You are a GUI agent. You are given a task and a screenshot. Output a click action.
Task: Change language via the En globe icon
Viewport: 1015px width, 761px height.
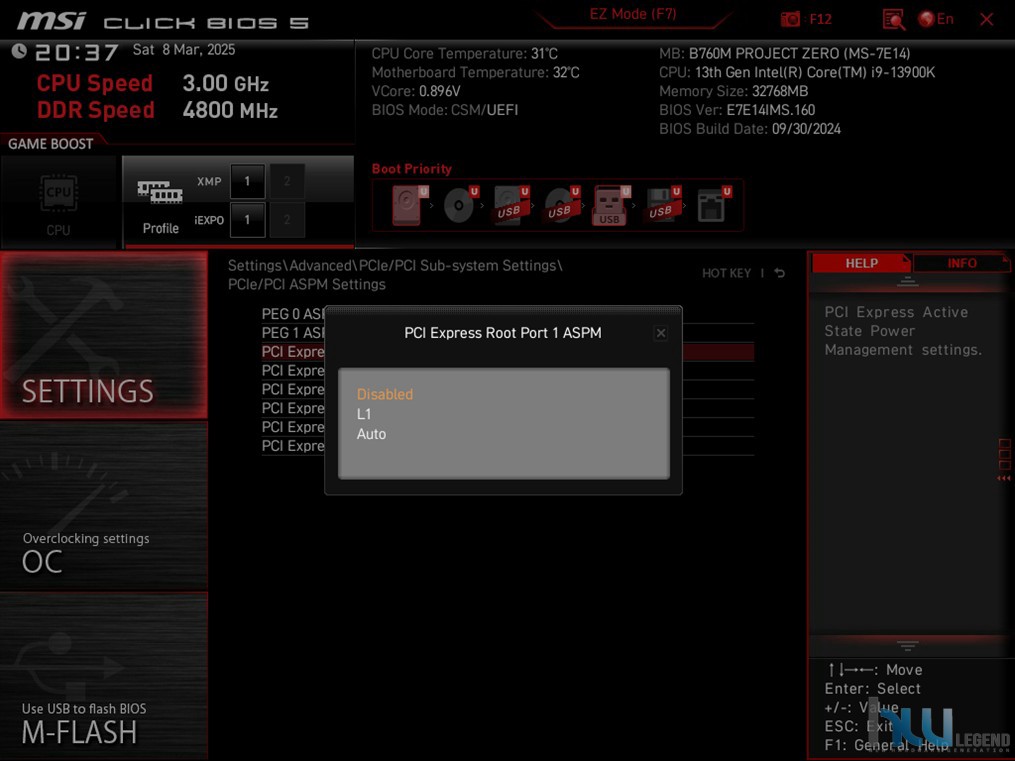pyautogui.click(x=936, y=19)
